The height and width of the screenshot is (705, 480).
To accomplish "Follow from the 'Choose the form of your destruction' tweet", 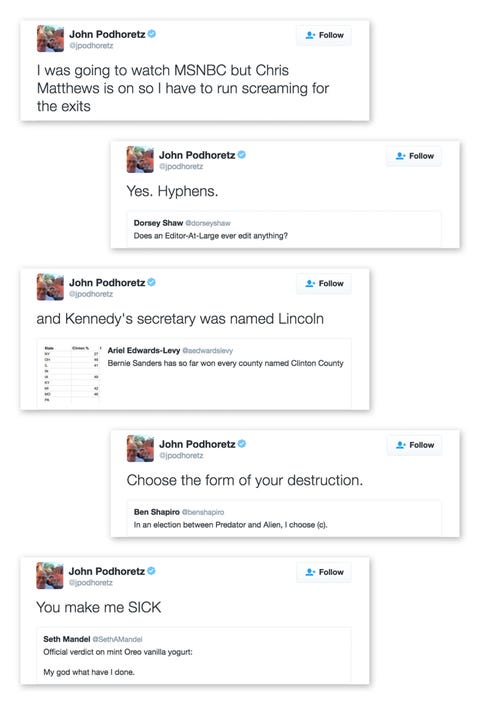I will 414,445.
